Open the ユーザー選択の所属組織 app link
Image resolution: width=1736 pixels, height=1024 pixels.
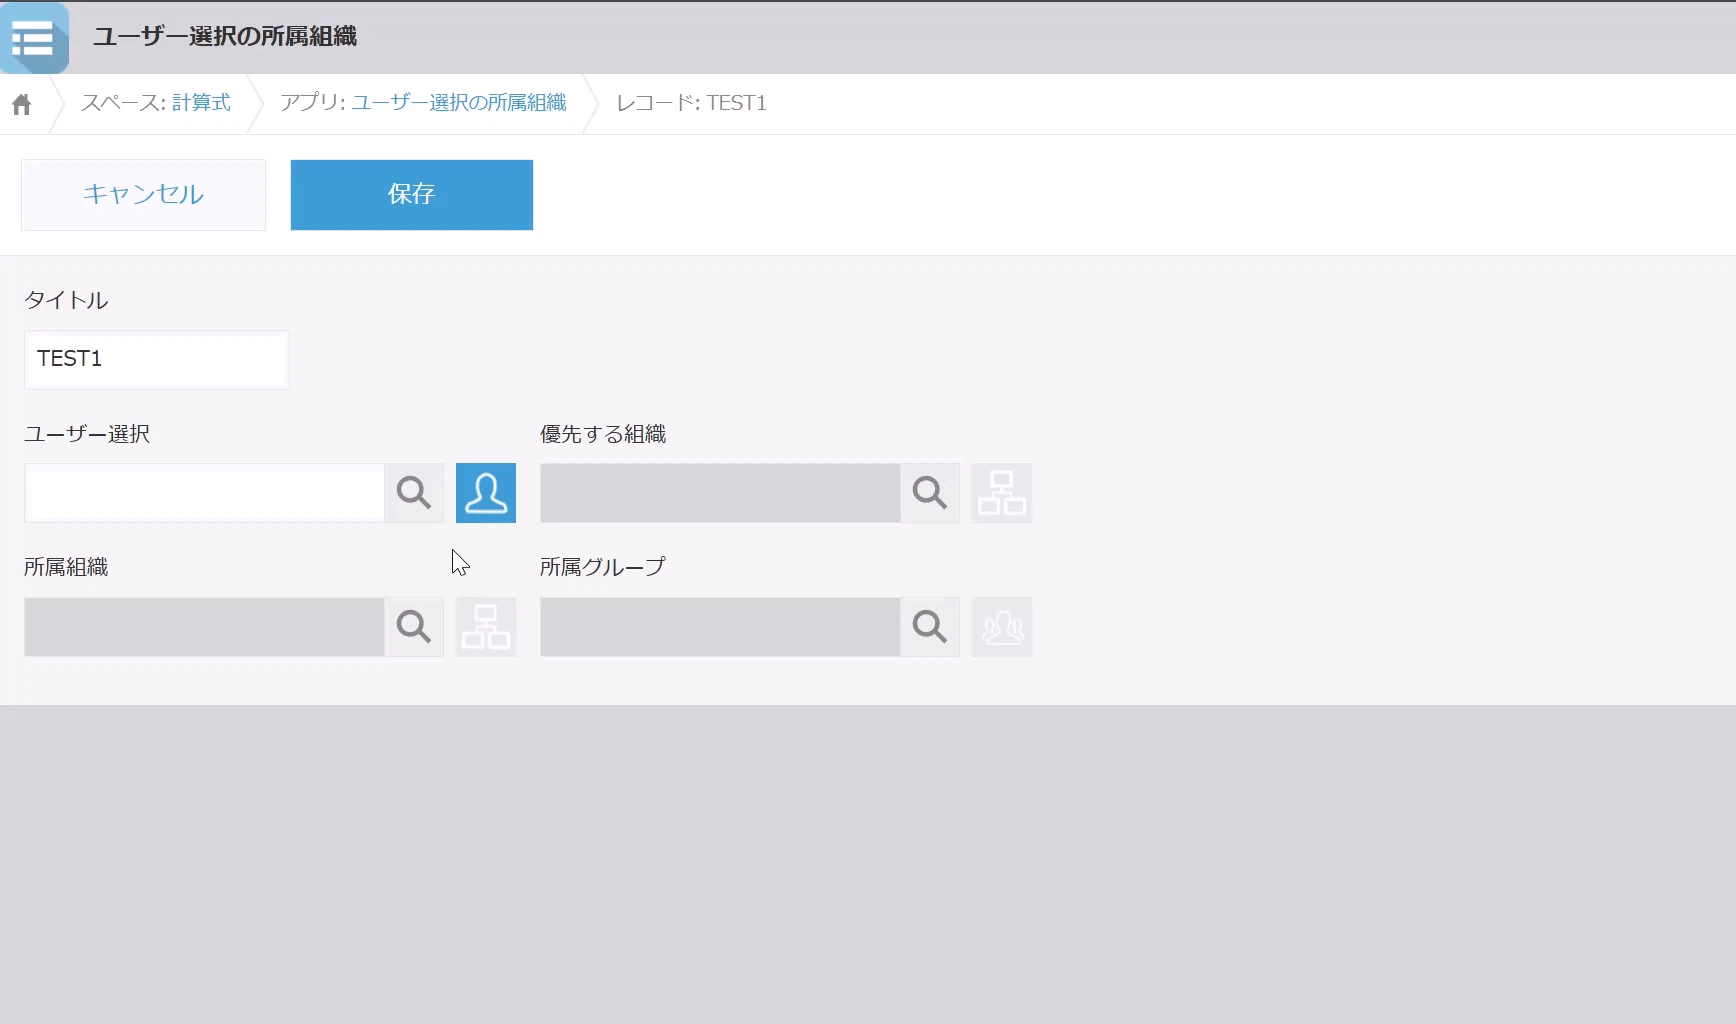tap(459, 103)
